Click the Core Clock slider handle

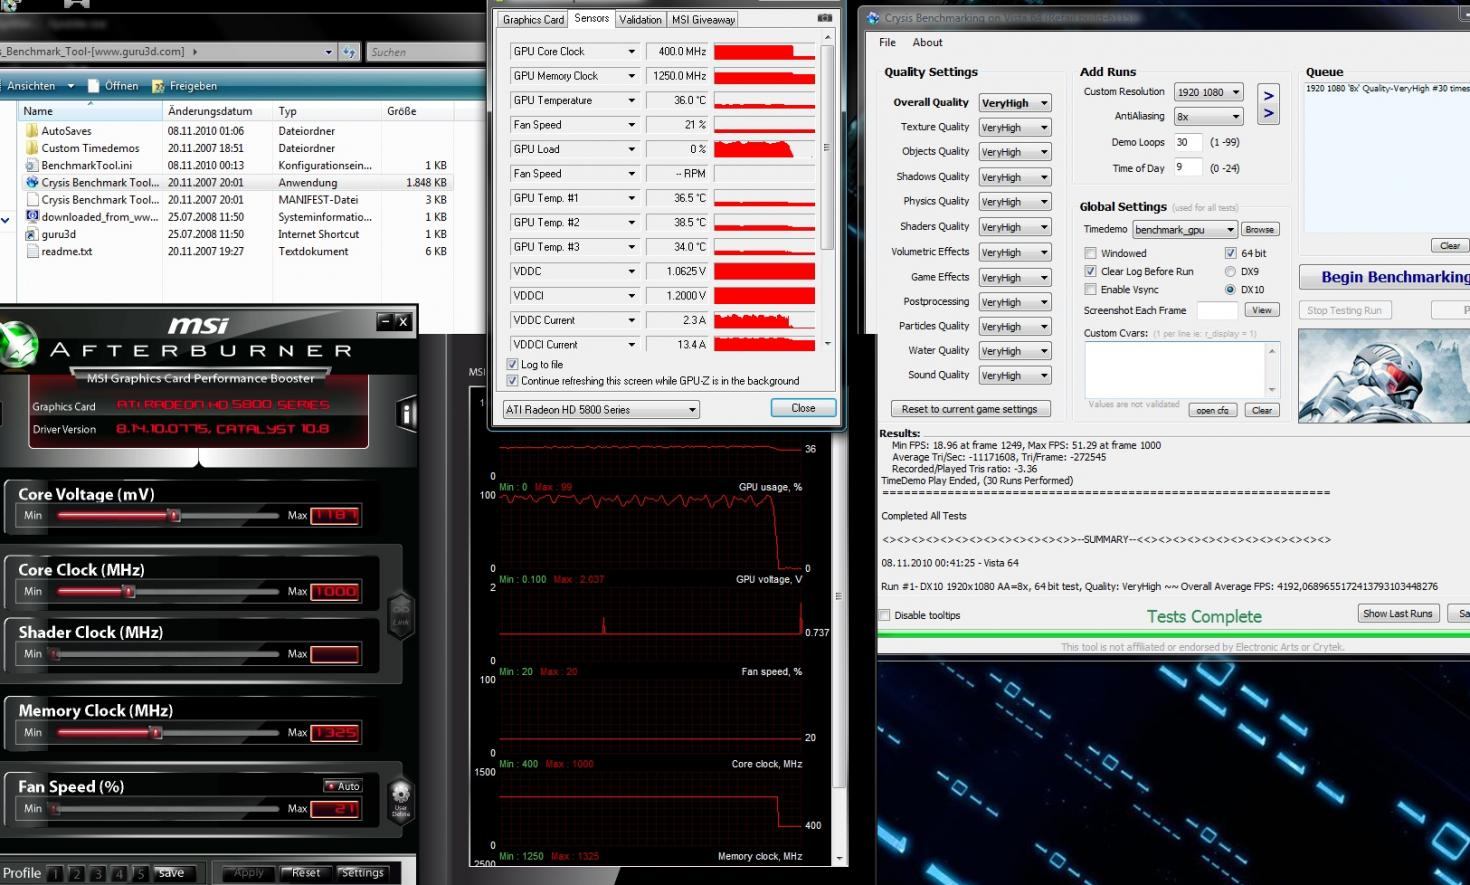pos(128,591)
